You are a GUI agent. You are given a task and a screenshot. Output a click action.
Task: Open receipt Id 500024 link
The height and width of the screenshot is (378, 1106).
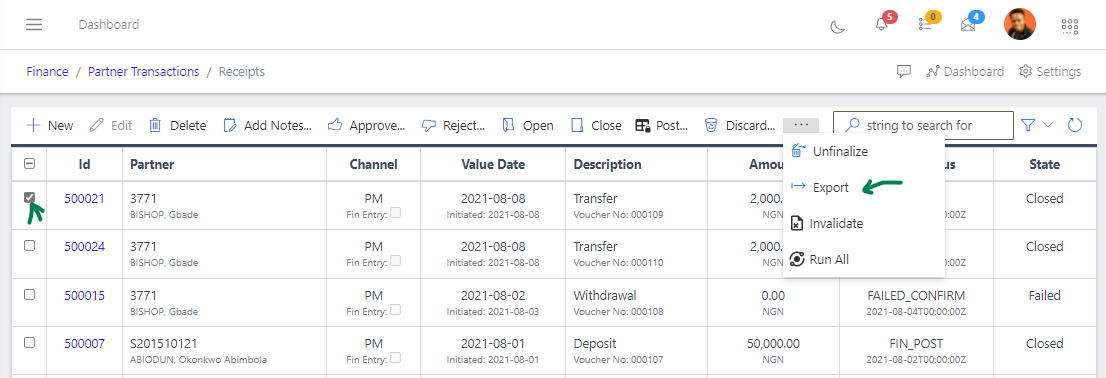tap(85, 246)
